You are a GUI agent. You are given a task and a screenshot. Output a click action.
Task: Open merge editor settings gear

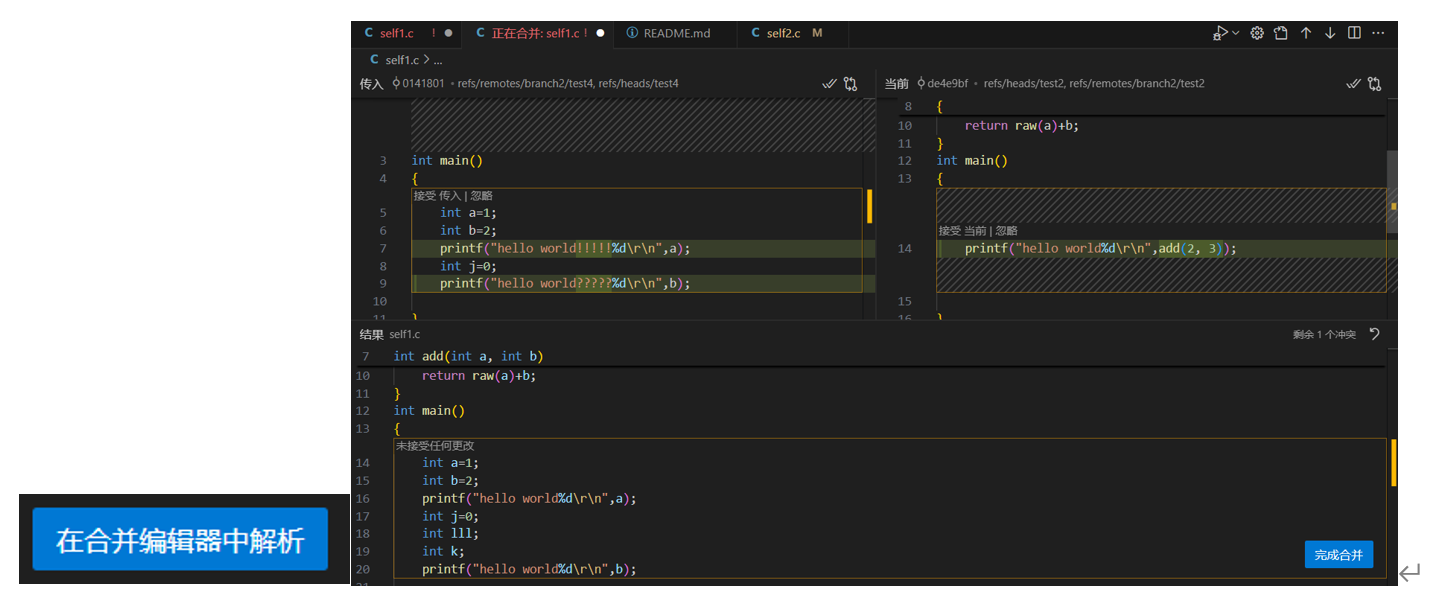pos(1258,33)
